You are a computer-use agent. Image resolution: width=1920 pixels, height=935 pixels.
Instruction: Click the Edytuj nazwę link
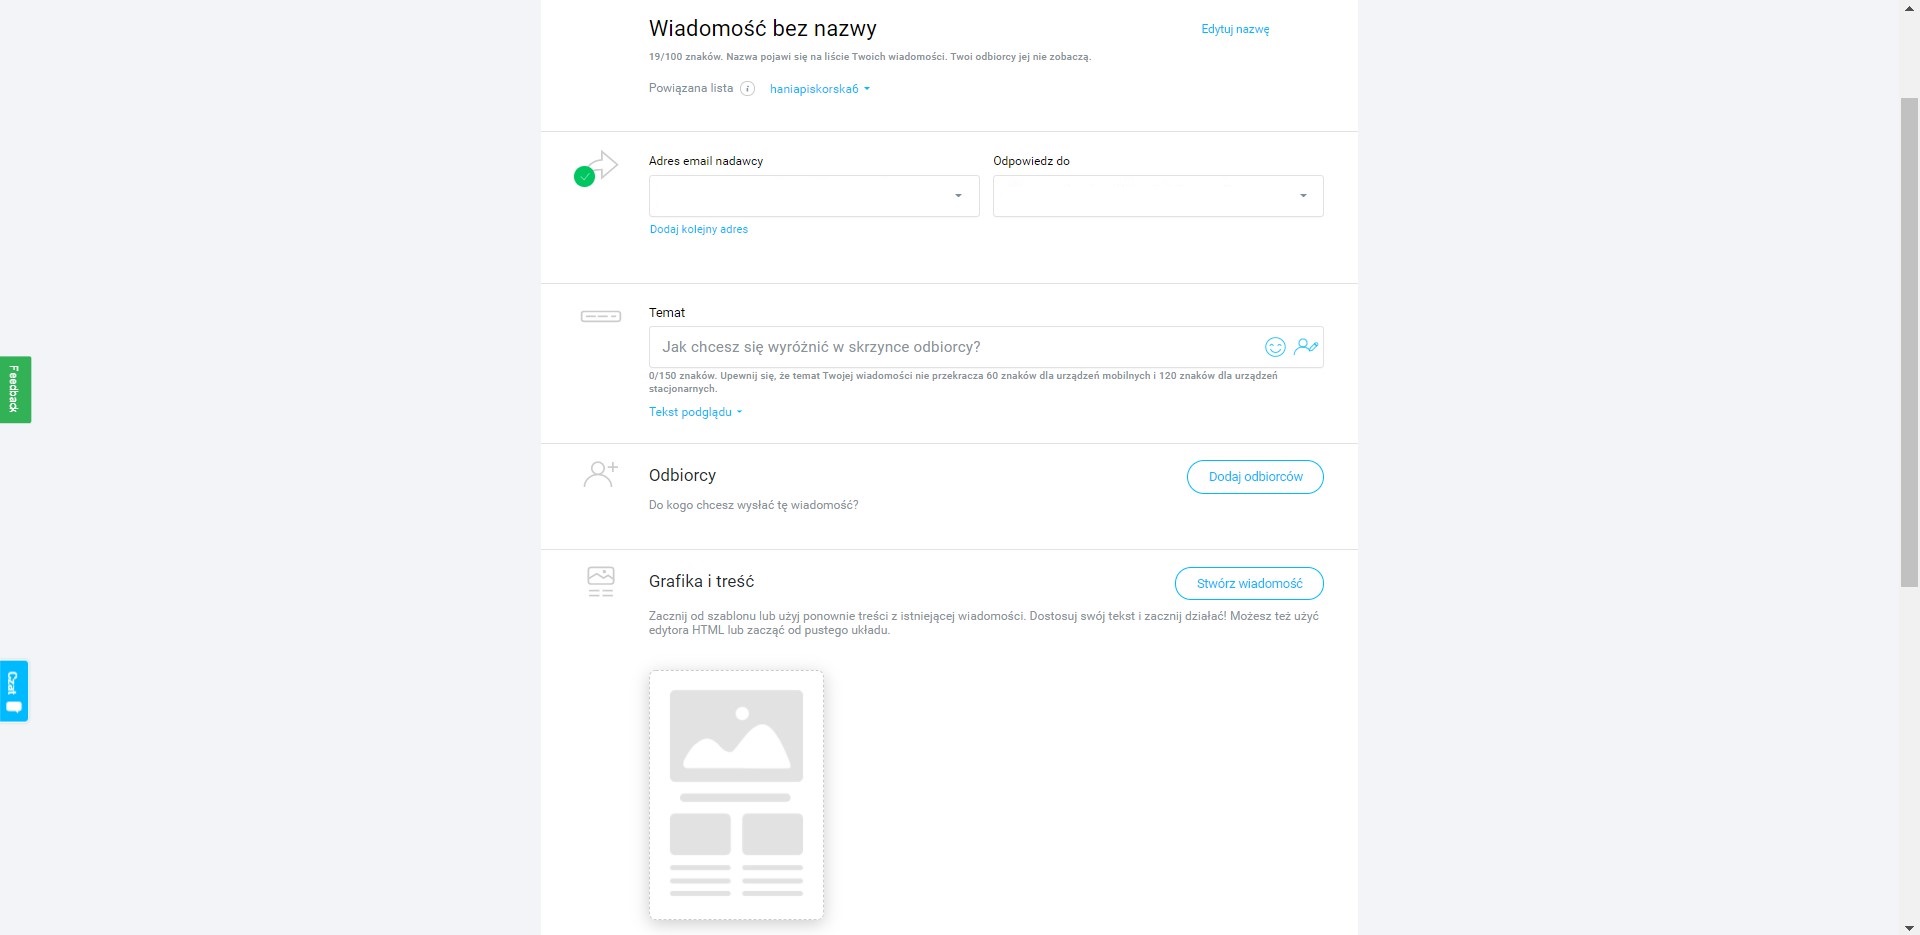[x=1235, y=29]
